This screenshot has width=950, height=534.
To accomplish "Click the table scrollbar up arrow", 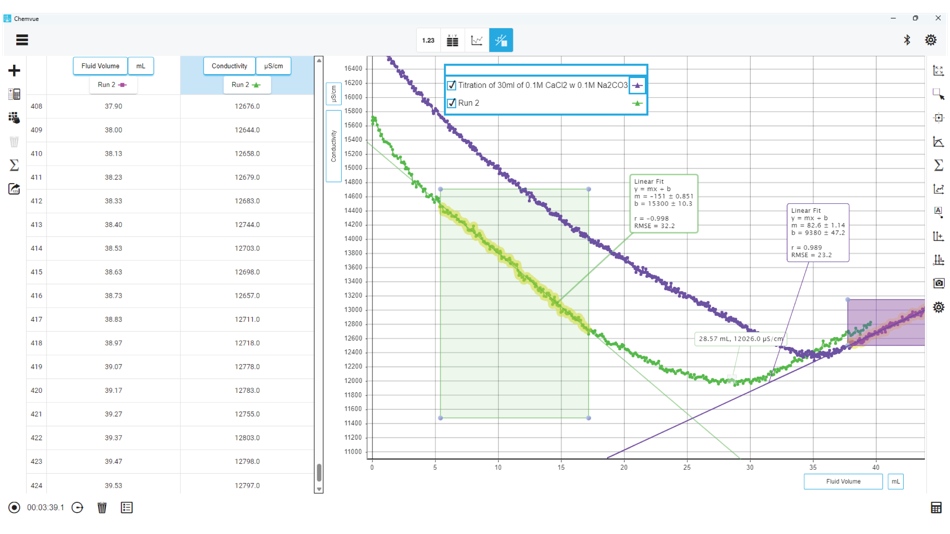I will (319, 61).
